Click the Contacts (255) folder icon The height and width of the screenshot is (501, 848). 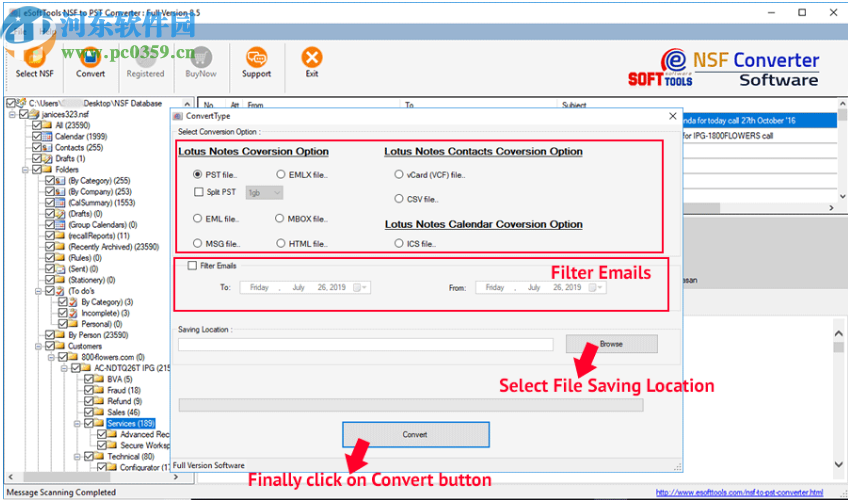pyautogui.click(x=48, y=147)
